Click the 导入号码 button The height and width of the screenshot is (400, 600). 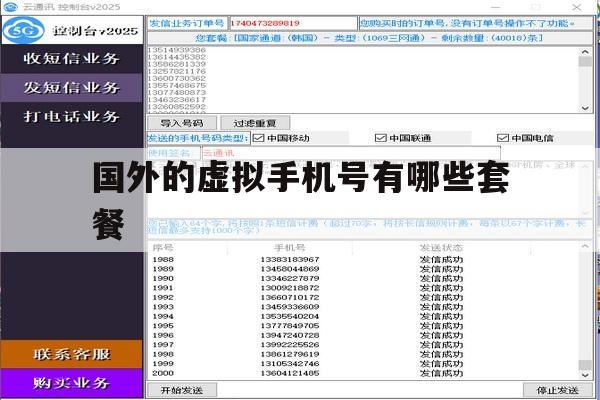(x=182, y=123)
